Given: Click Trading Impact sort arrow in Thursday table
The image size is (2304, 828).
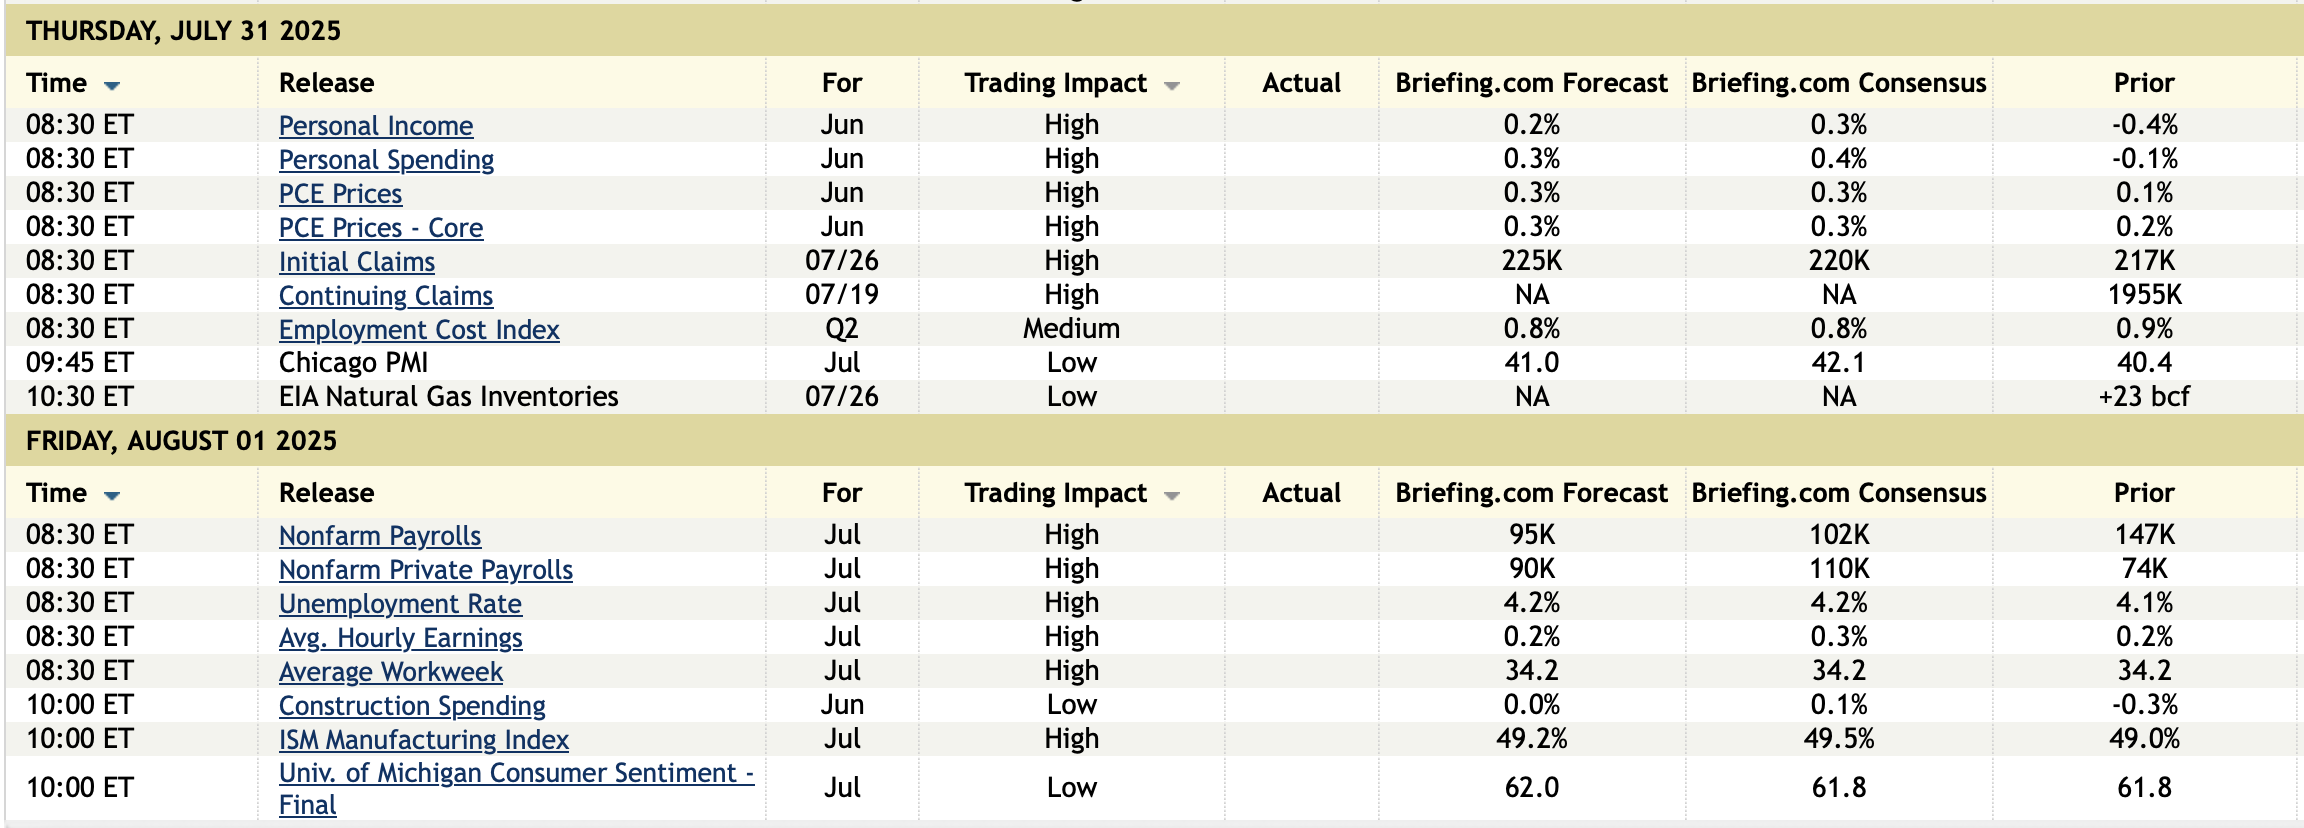Looking at the screenshot, I should [x=1172, y=85].
